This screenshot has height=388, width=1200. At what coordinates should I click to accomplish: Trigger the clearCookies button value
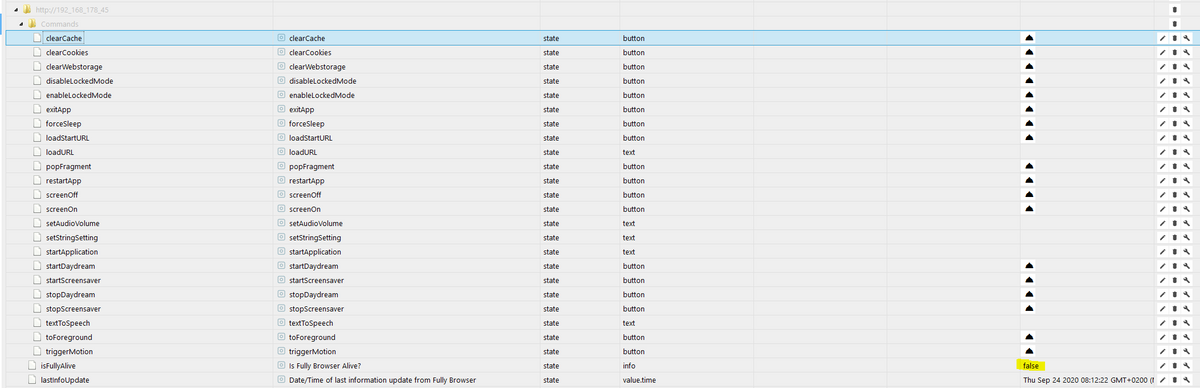(x=1029, y=52)
